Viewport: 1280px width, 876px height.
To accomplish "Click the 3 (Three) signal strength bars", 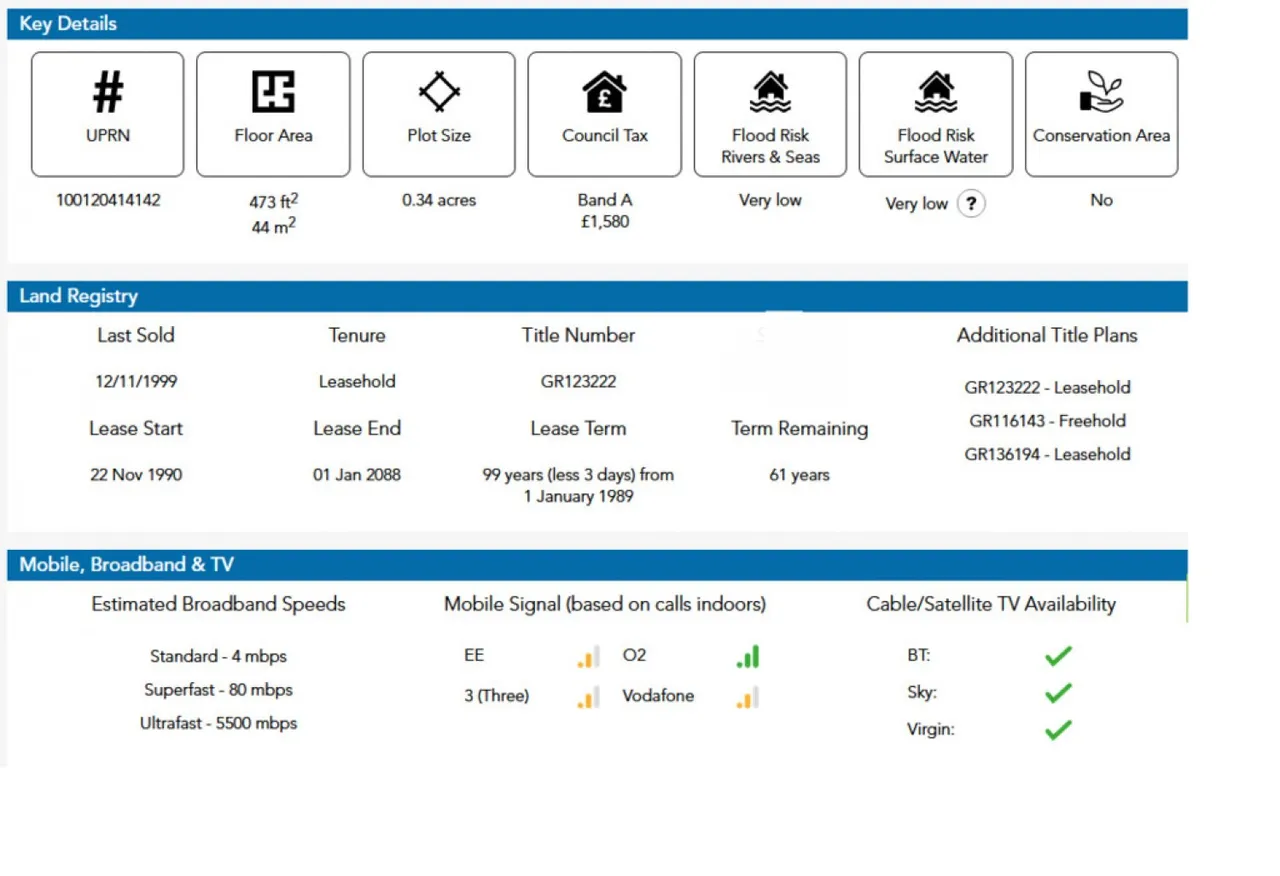I will 588,697.
